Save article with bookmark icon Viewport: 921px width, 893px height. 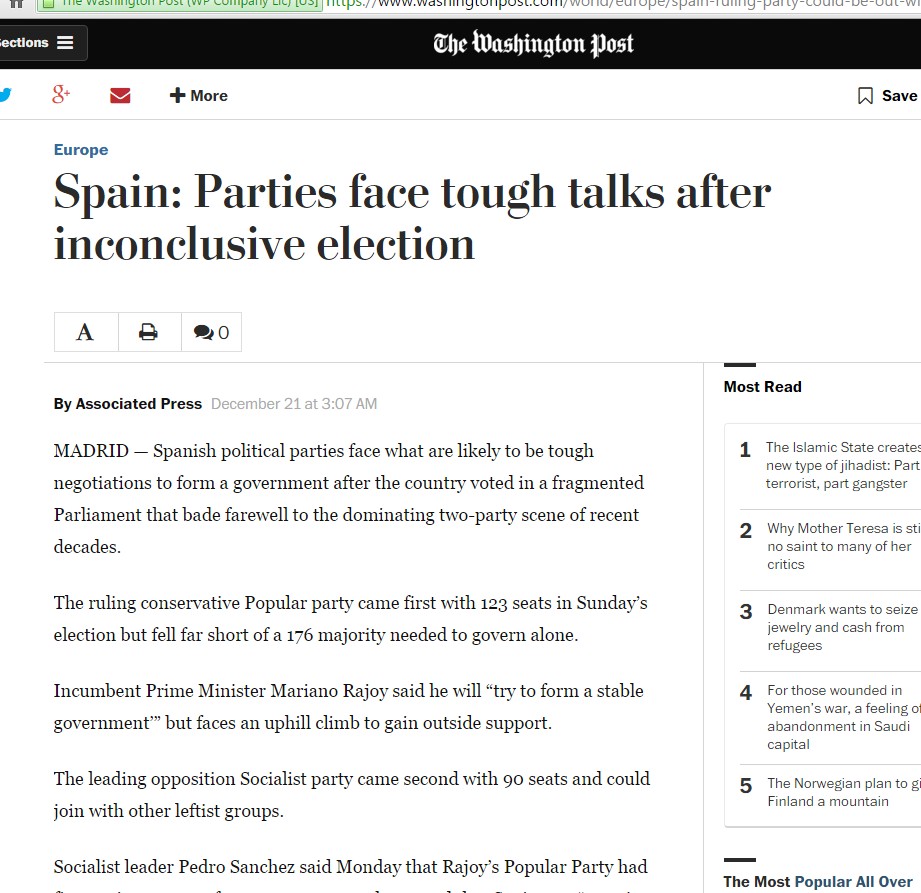[886, 96]
